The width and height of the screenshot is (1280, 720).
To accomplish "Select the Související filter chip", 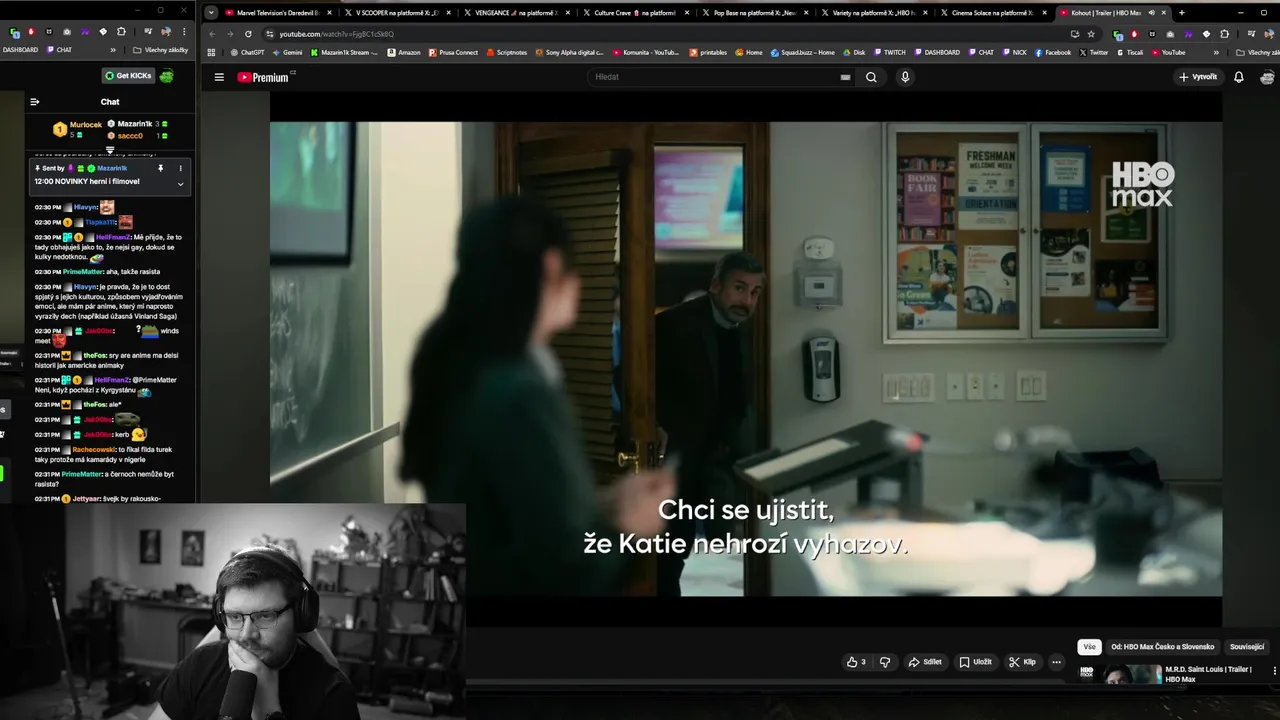I will click(x=1247, y=647).
